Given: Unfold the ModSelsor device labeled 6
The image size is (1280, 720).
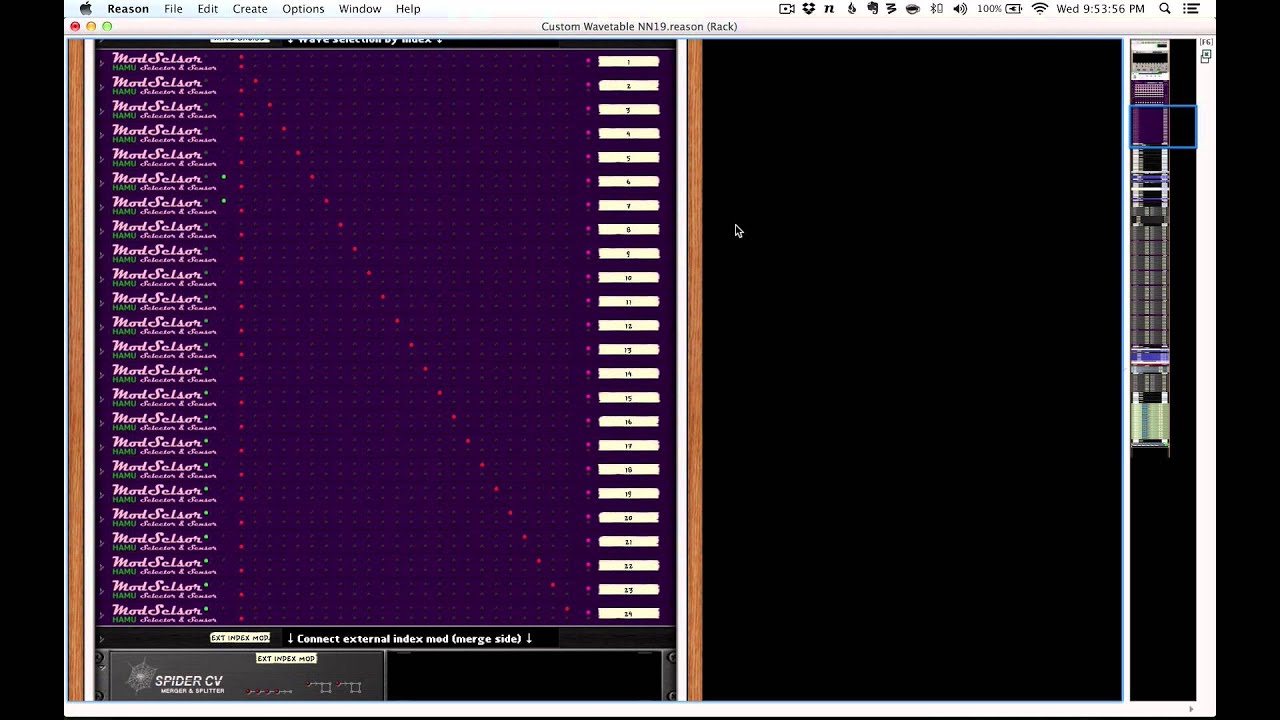Looking at the screenshot, I should point(102,182).
